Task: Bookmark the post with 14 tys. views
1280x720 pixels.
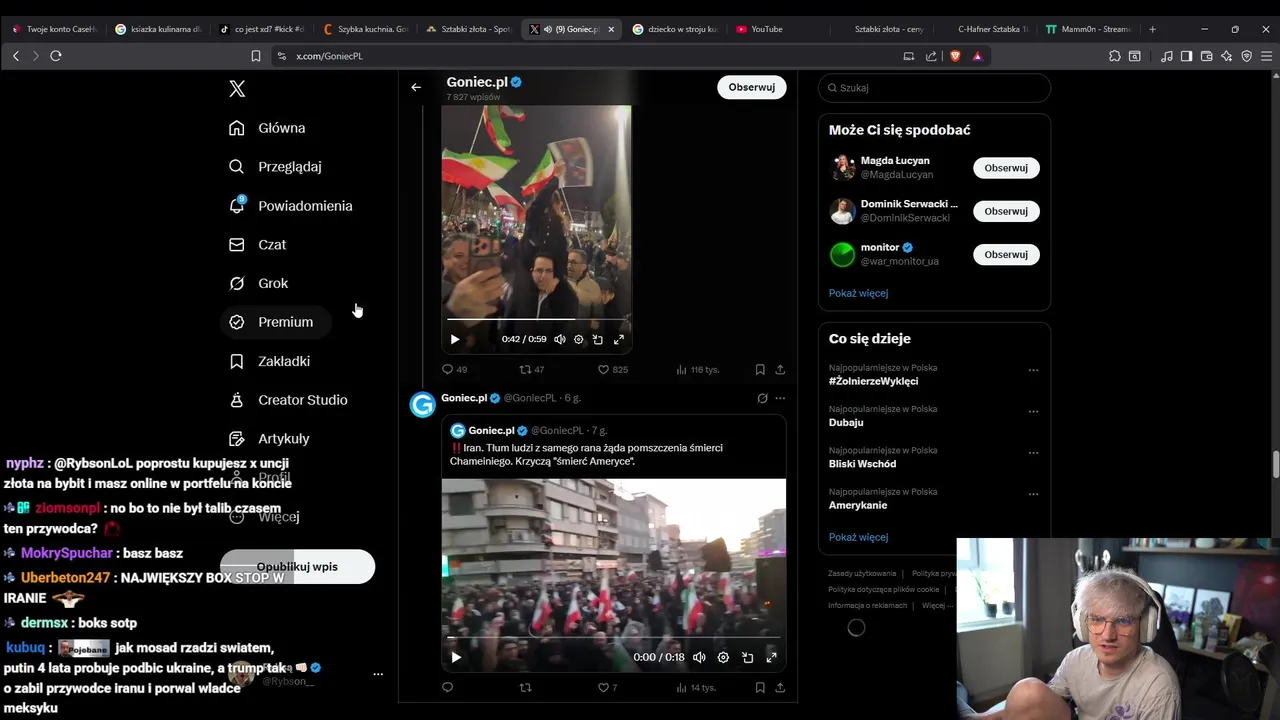Action: 760,688
